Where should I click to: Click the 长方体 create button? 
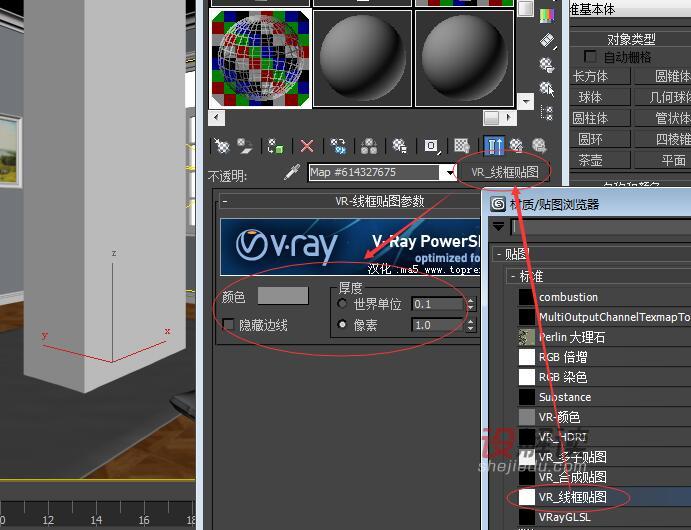pos(600,76)
